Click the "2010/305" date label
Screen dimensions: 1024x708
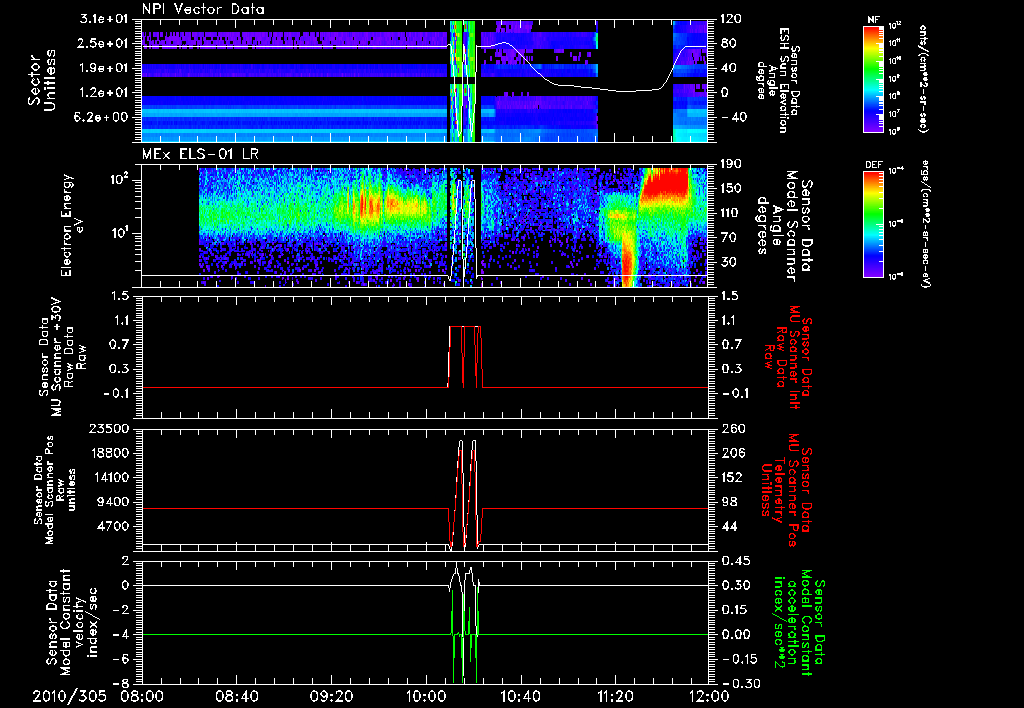[x=69, y=696]
